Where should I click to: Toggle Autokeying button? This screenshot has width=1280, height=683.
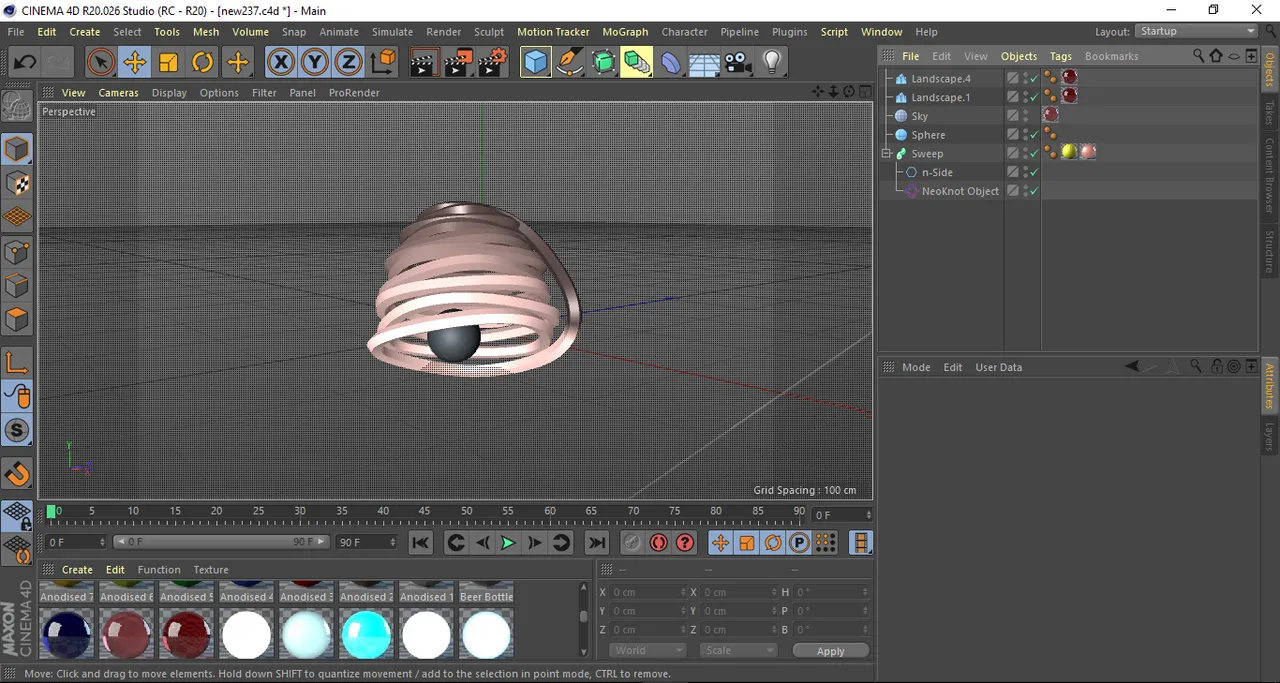pyautogui.click(x=658, y=542)
